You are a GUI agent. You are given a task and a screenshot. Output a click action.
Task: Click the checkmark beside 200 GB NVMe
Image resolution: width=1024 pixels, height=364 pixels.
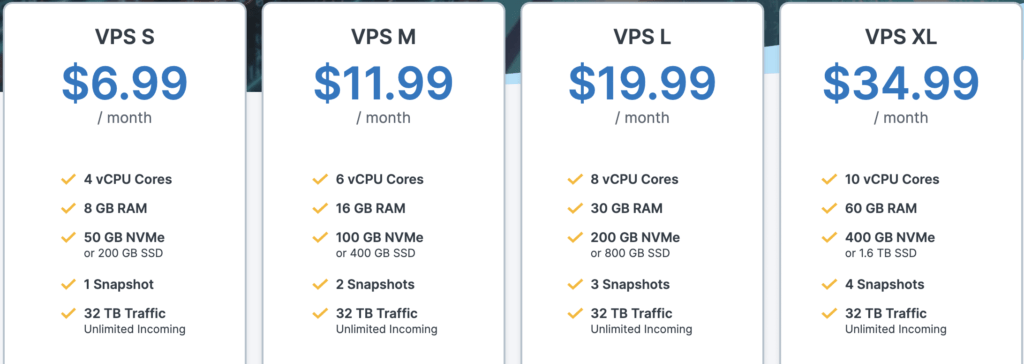[575, 237]
